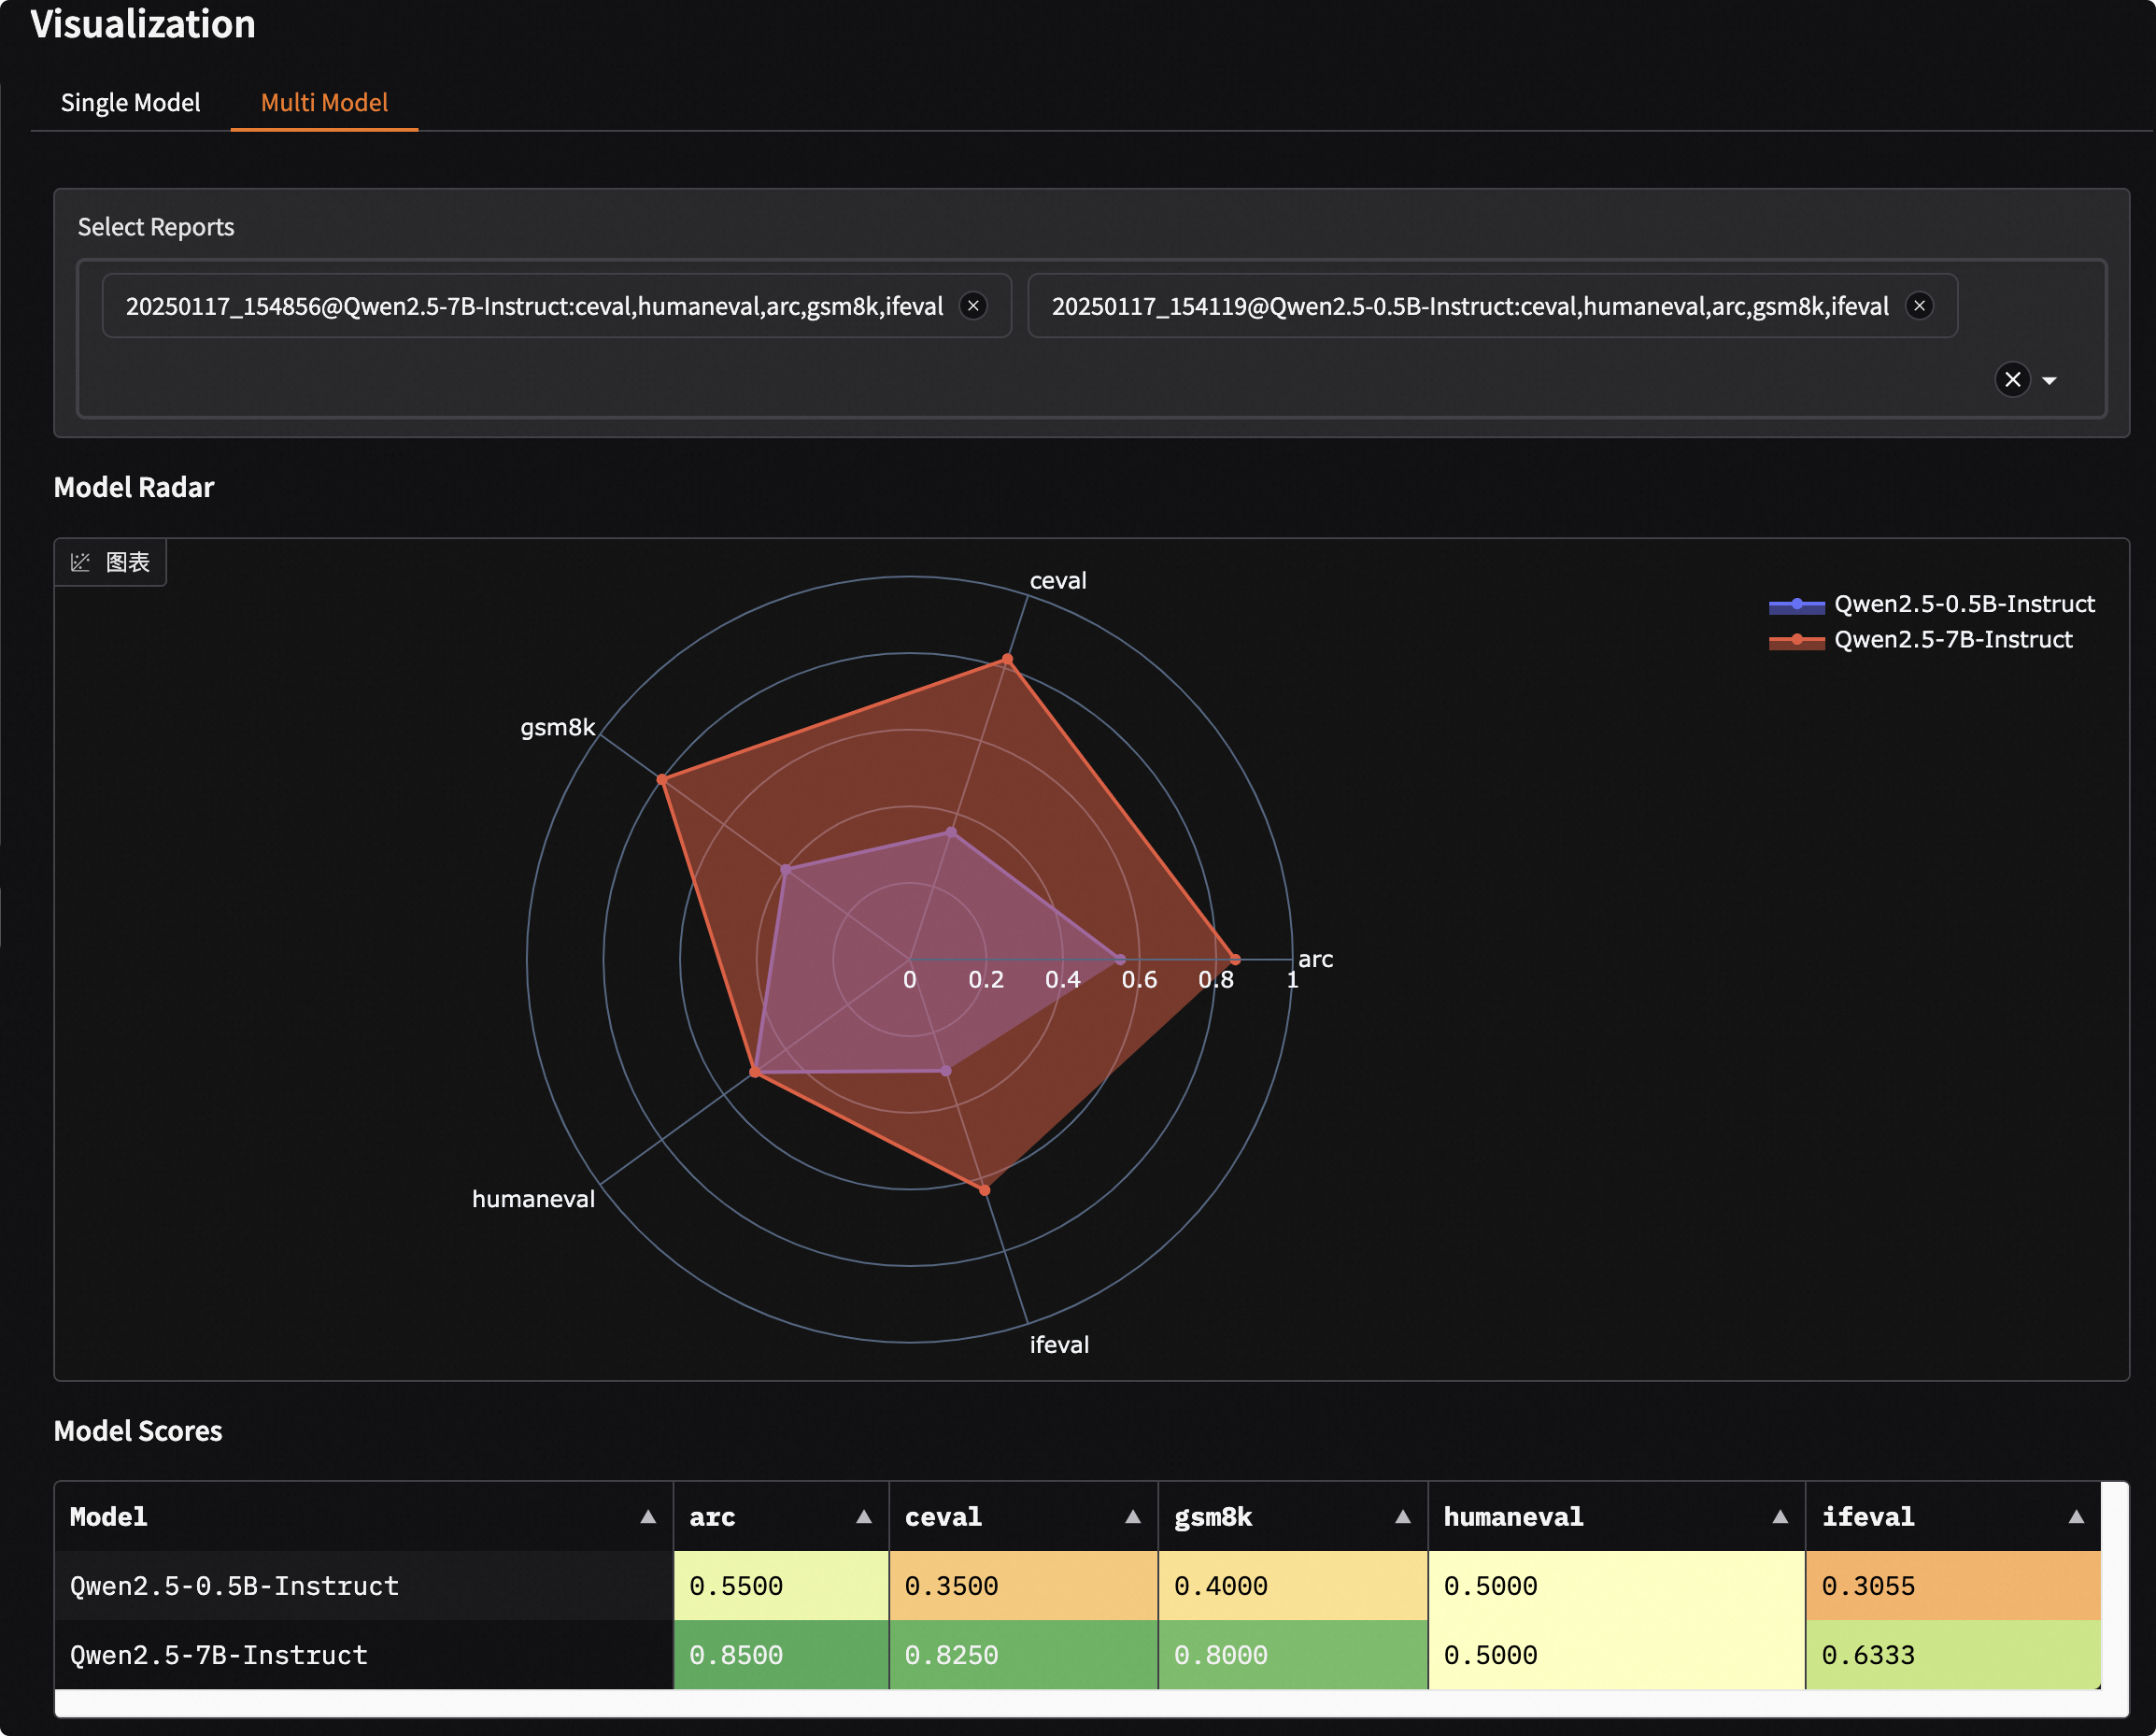
Task: Sort table by Model column arrow
Action: (648, 1517)
